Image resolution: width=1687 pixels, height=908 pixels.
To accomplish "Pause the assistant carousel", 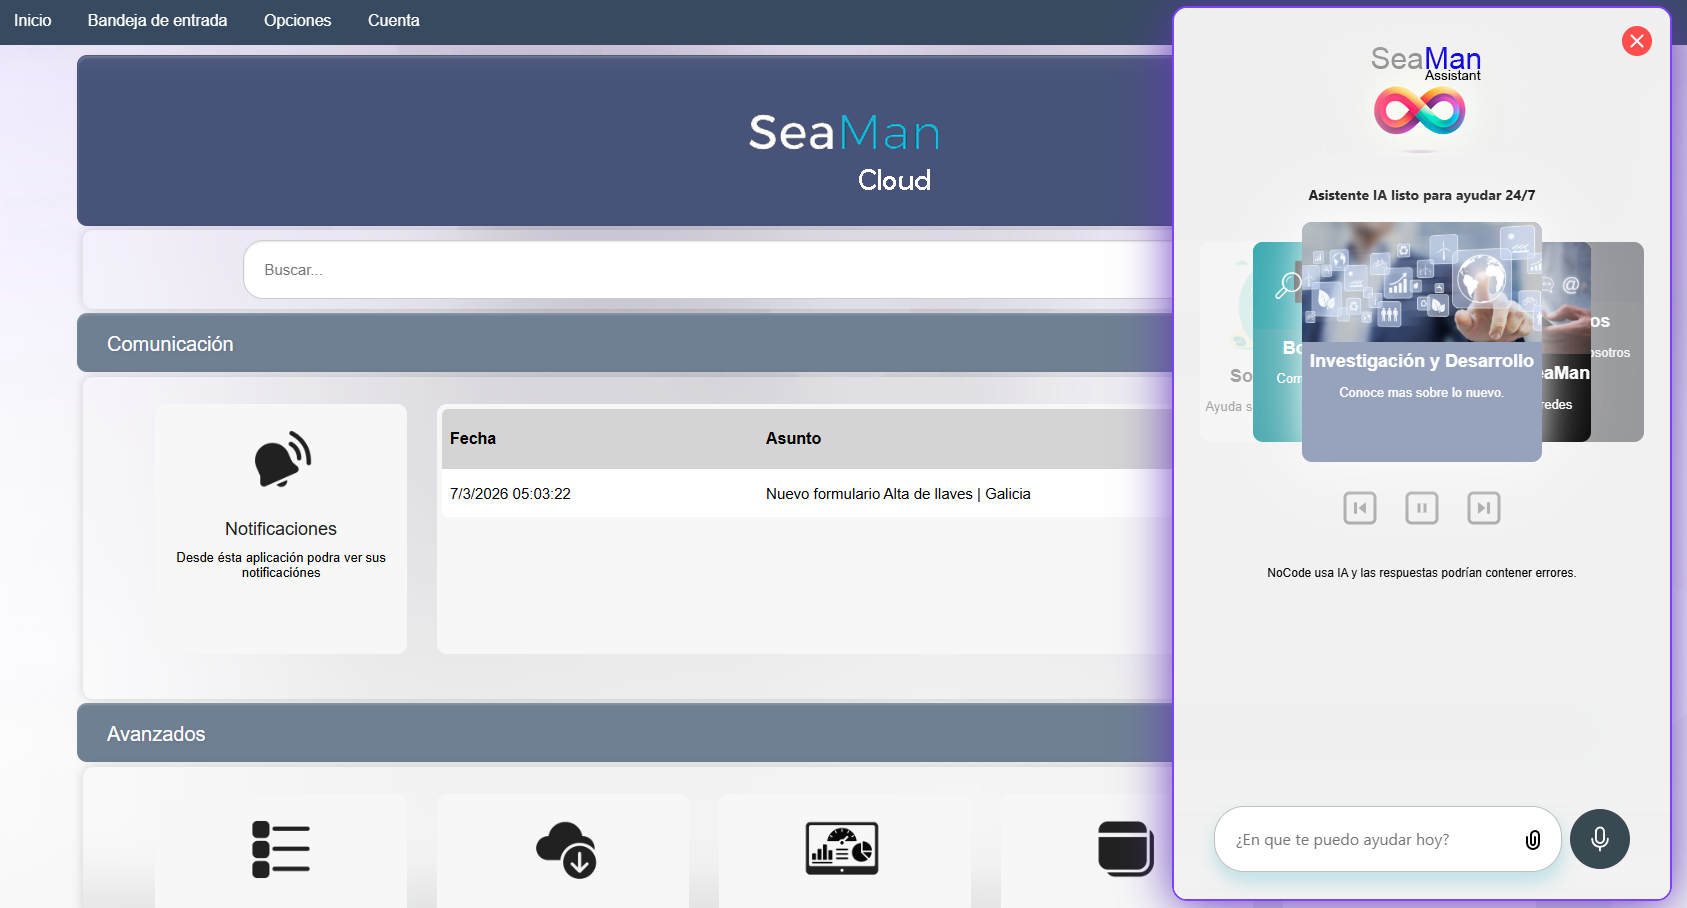I will [1422, 508].
